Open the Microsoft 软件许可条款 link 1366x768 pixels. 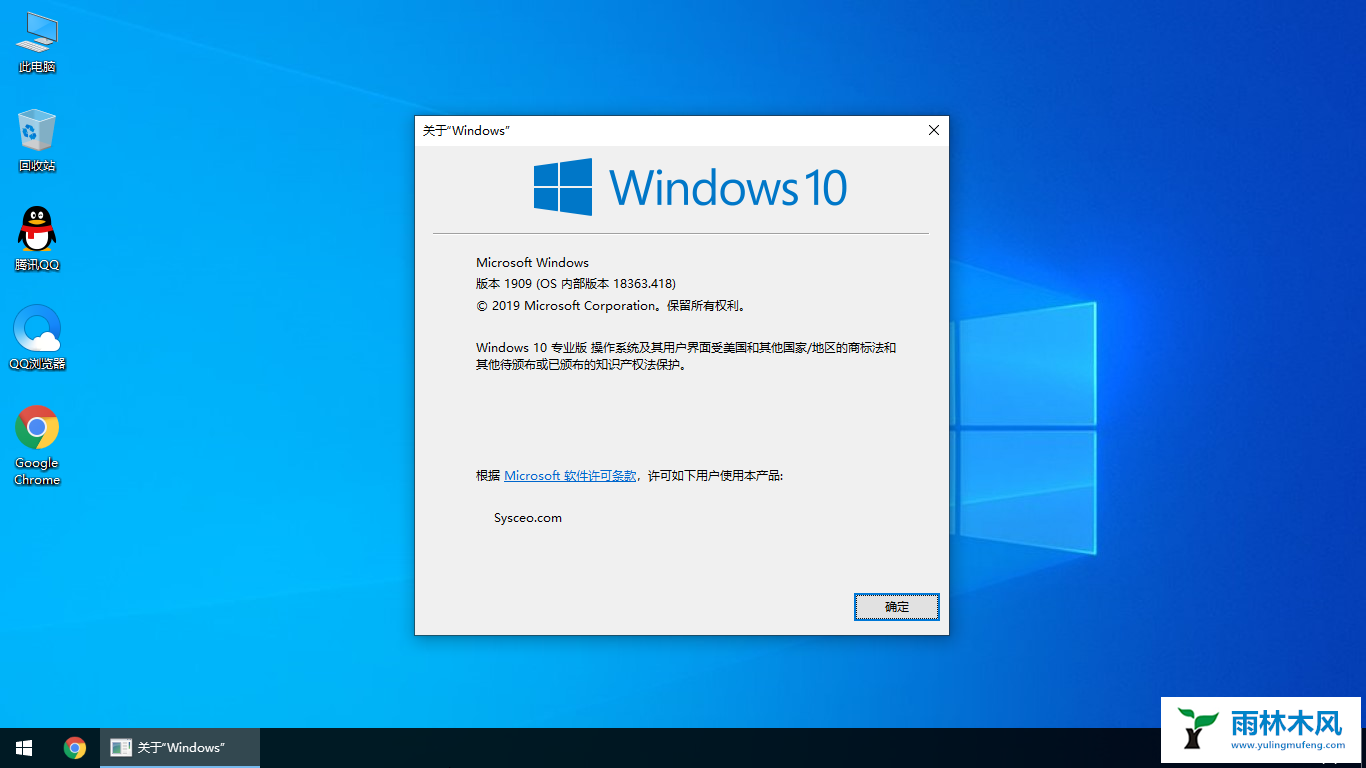pyautogui.click(x=570, y=476)
